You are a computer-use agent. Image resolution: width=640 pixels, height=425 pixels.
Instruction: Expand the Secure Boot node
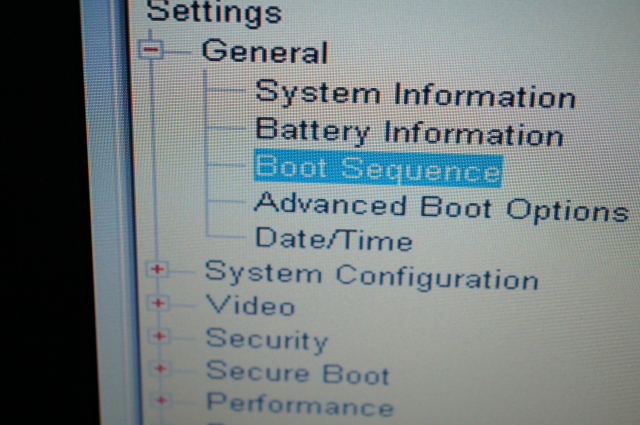[x=160, y=369]
